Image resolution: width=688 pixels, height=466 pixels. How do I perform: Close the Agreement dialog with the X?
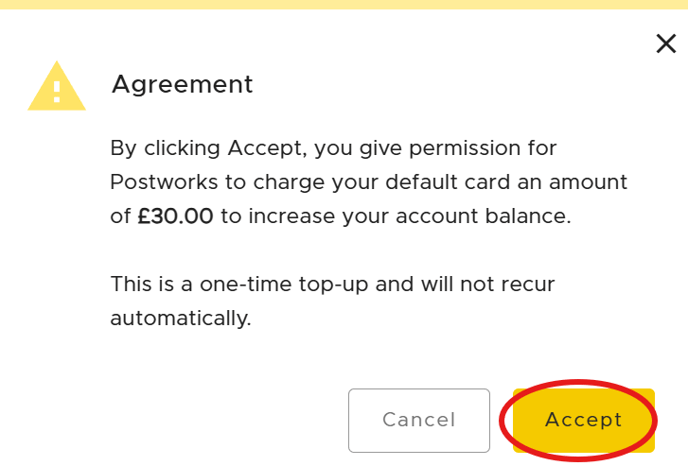(666, 44)
